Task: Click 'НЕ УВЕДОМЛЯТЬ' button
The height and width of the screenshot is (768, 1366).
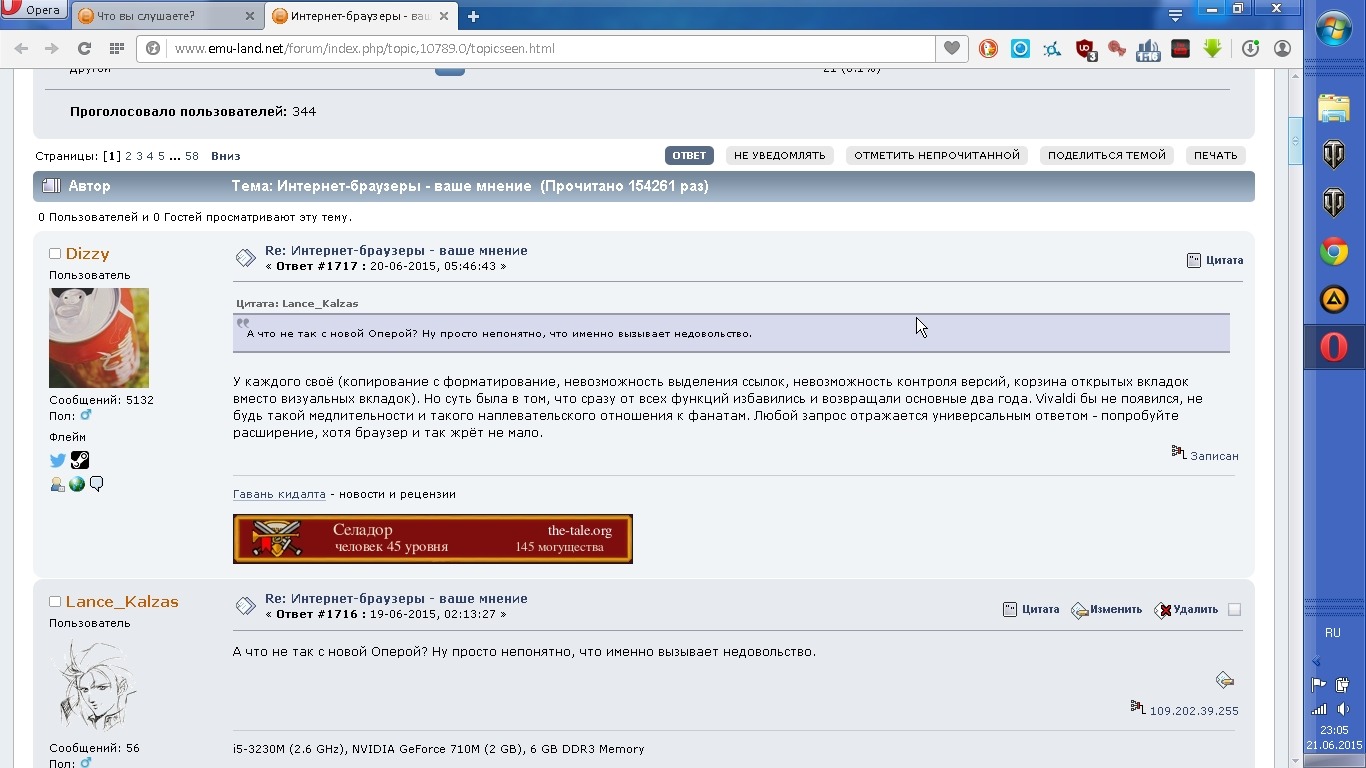Action: coord(779,155)
